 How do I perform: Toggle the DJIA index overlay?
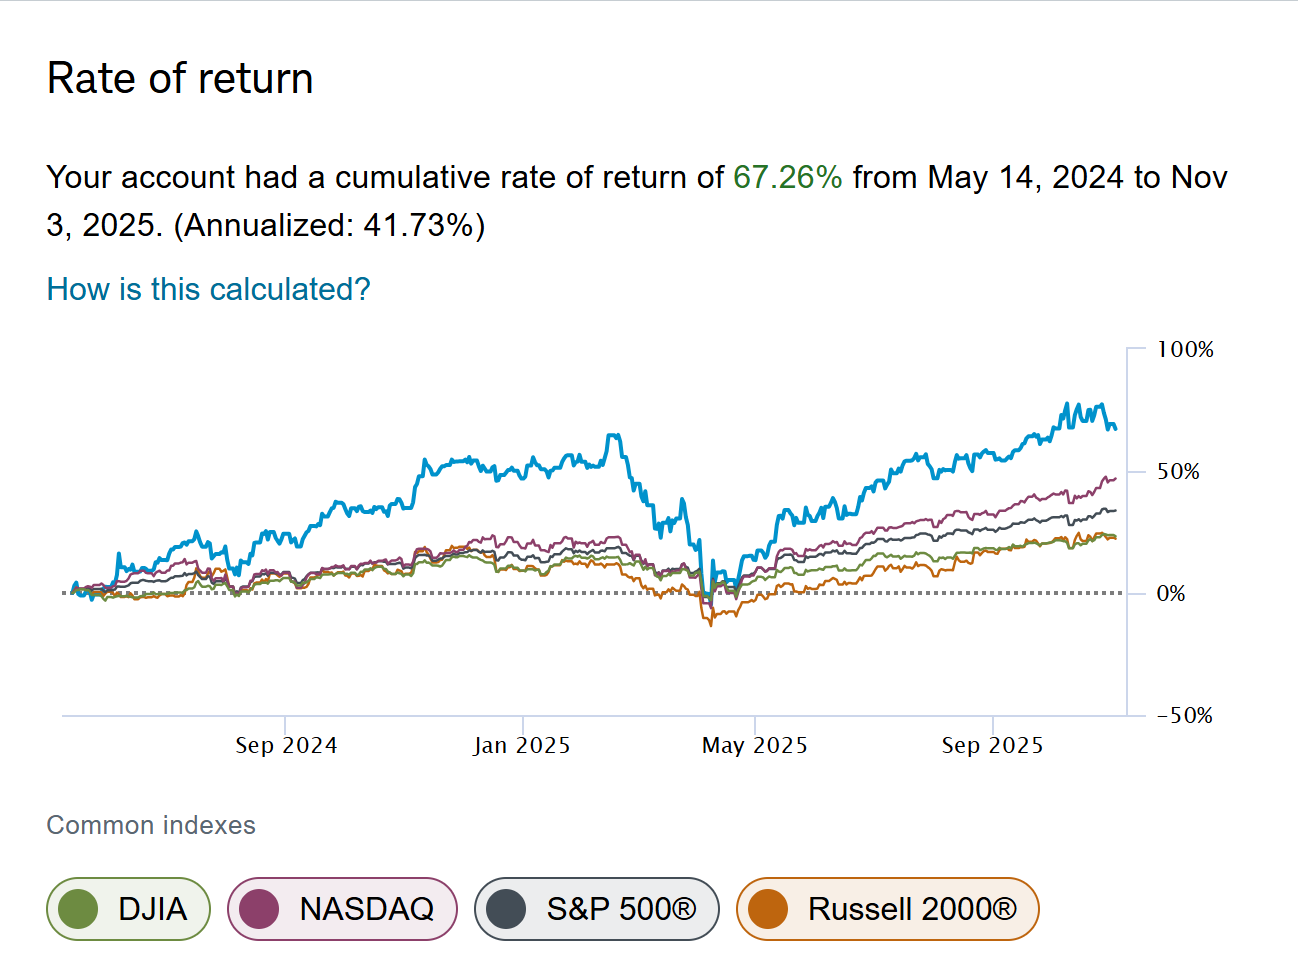point(128,908)
